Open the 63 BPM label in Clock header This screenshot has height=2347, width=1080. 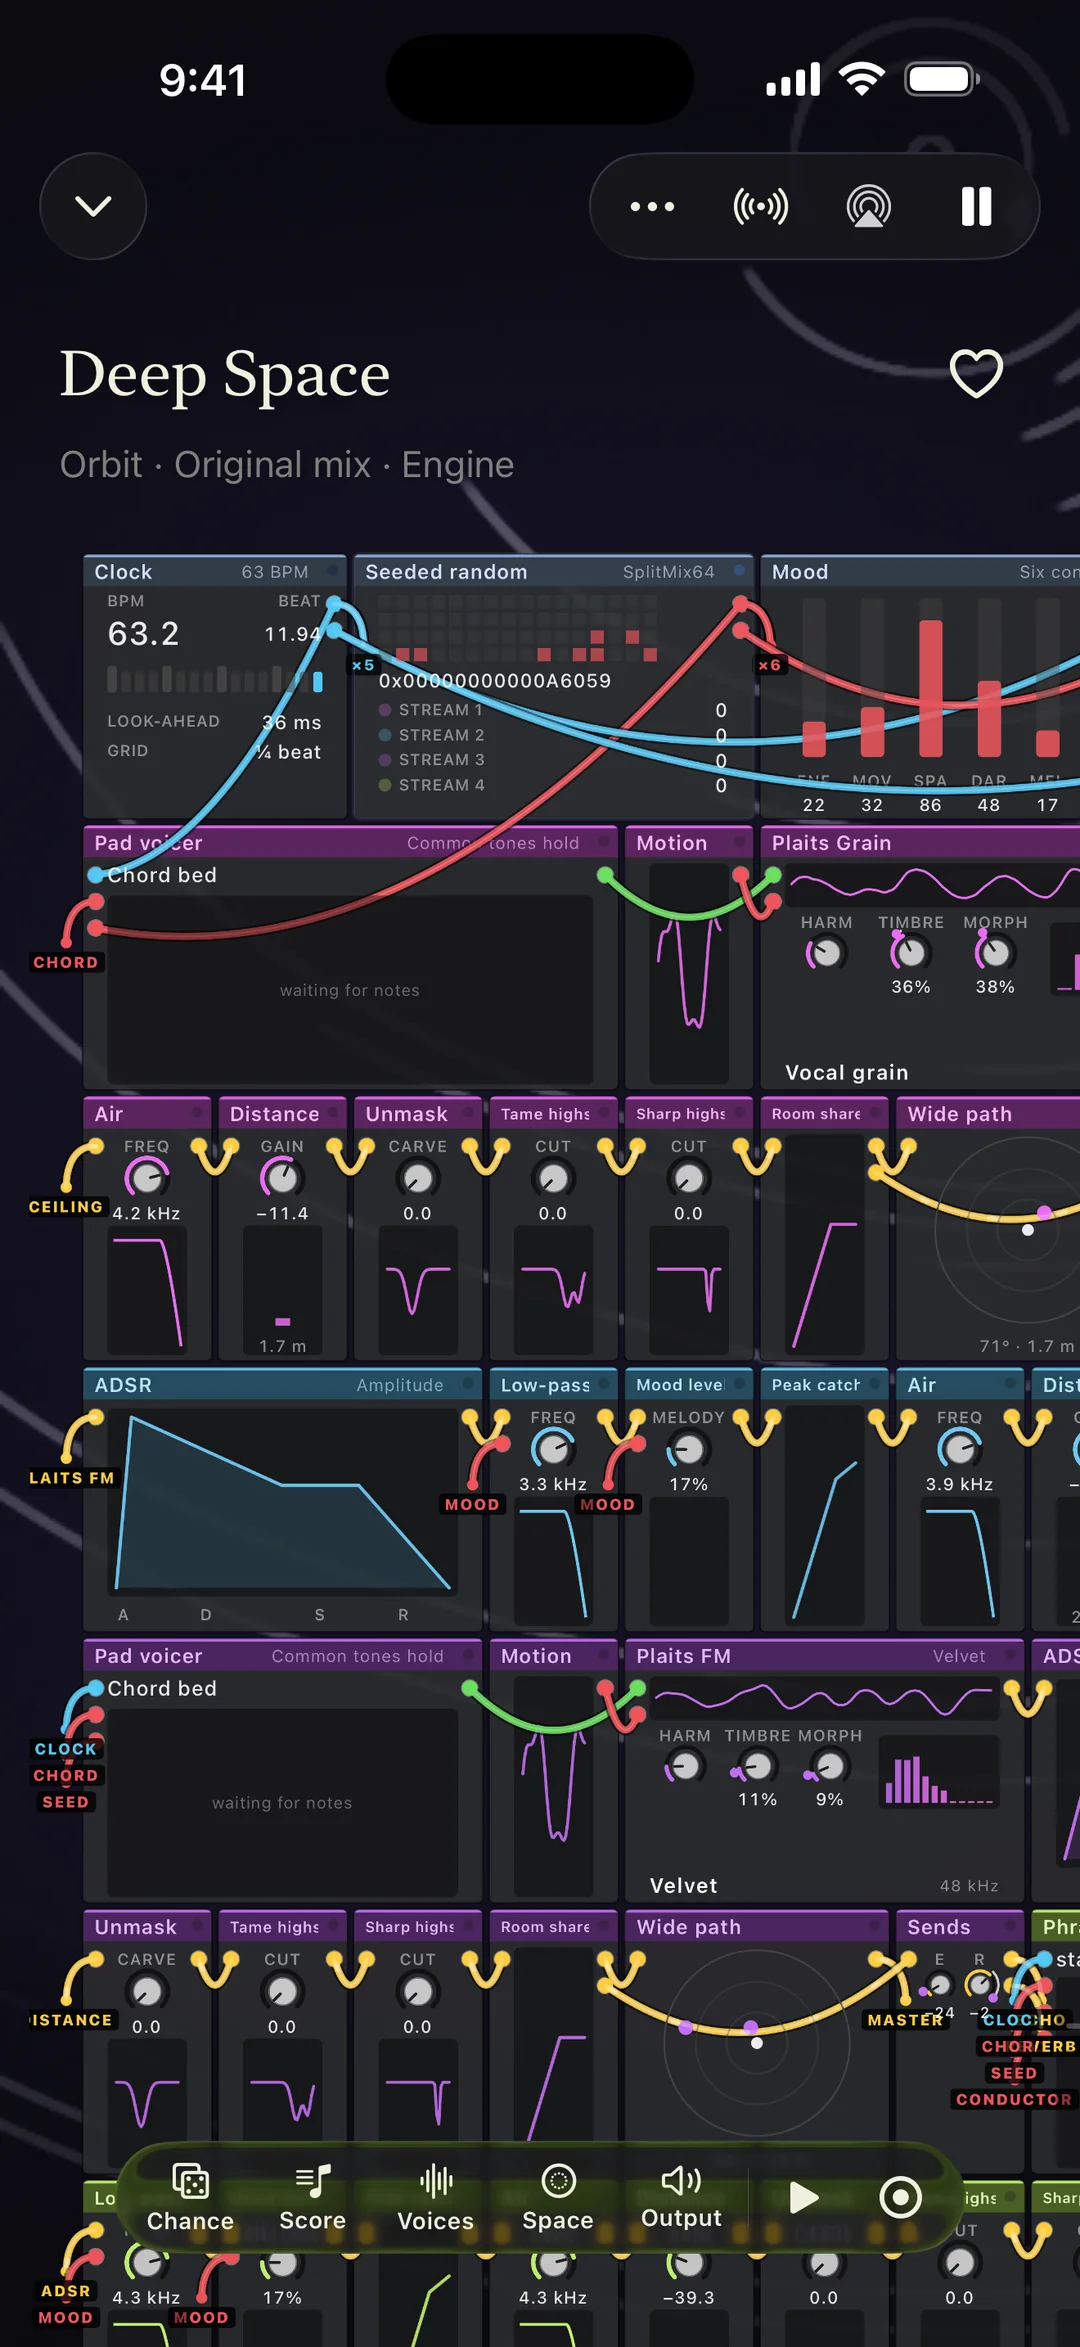[275, 572]
